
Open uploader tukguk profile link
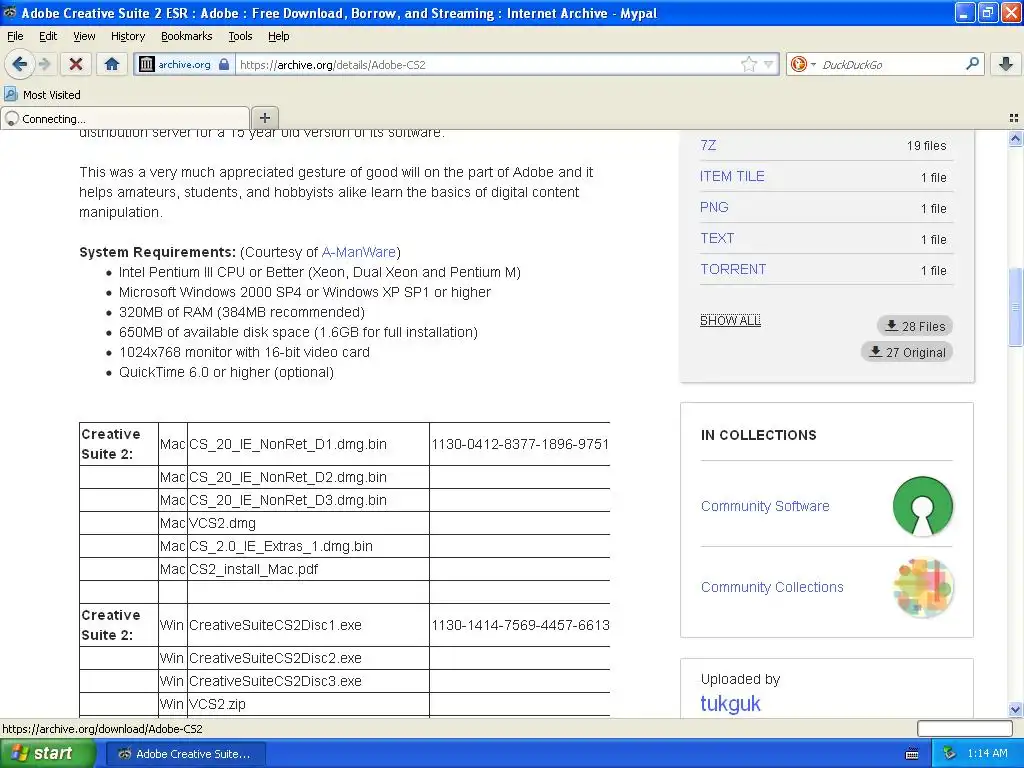click(x=730, y=704)
